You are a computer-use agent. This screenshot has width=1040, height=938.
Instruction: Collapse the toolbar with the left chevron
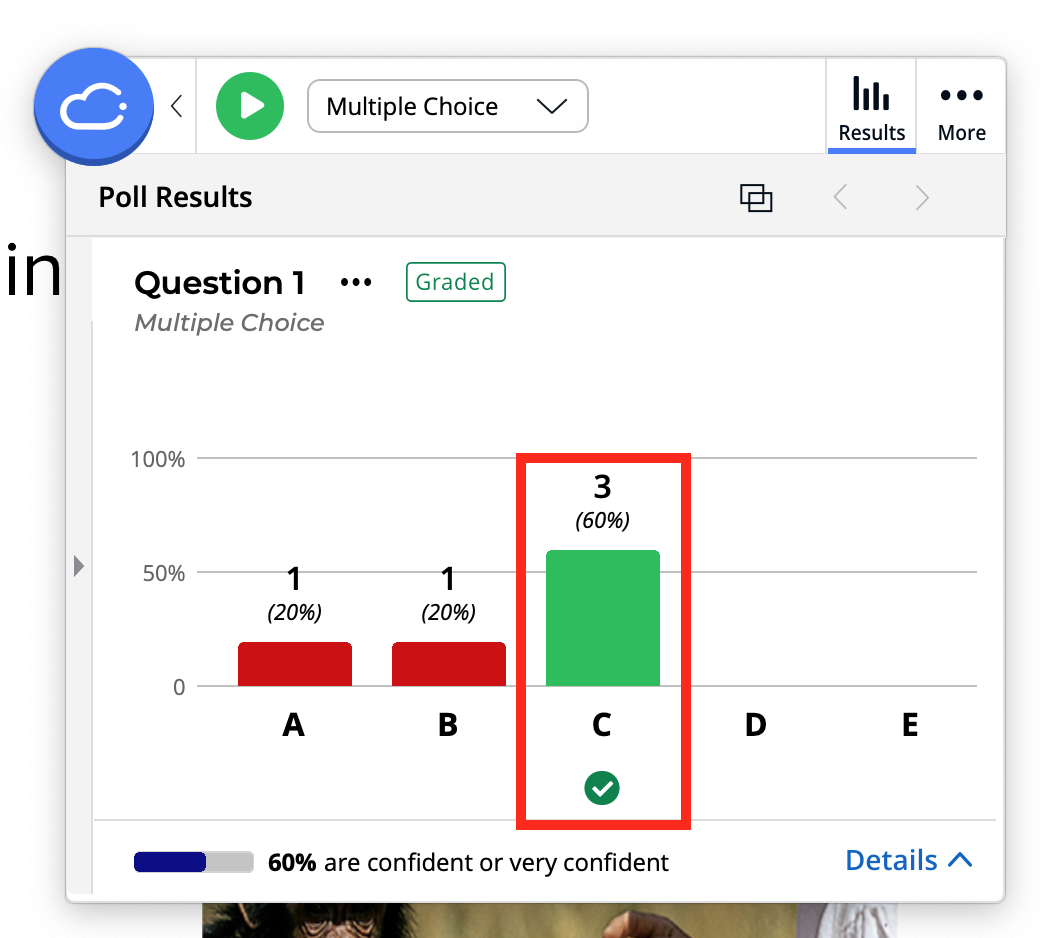pos(177,105)
